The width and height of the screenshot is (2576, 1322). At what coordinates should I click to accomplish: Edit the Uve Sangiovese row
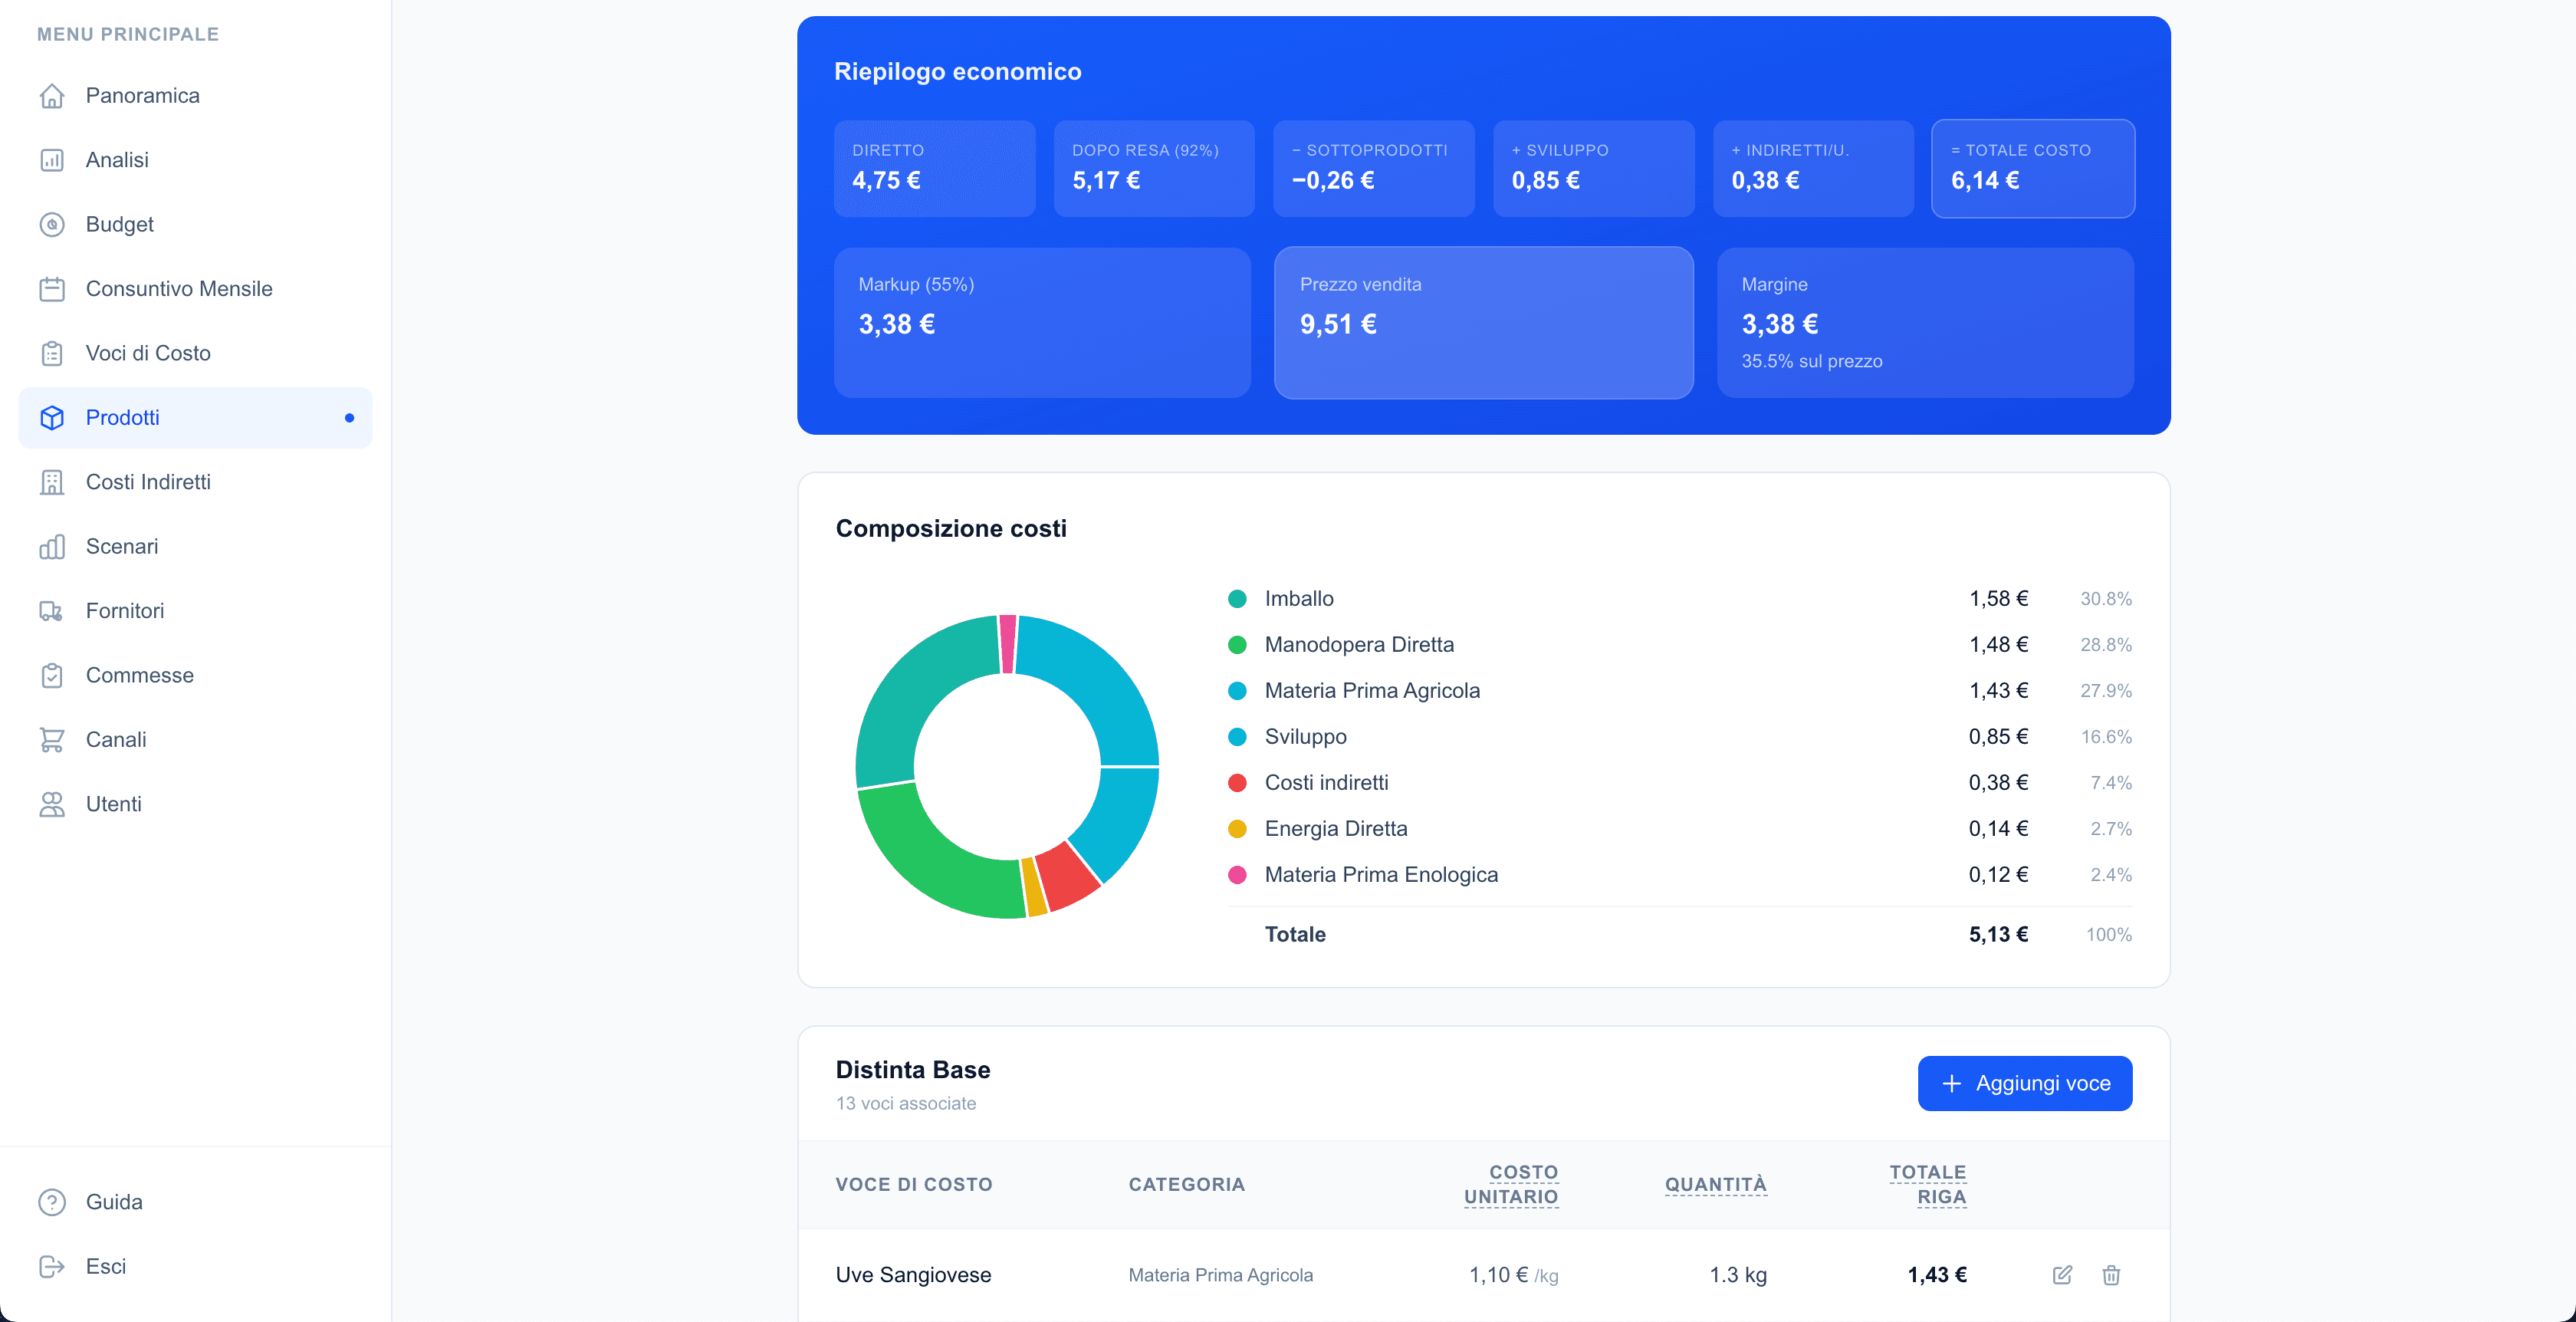(2062, 1275)
